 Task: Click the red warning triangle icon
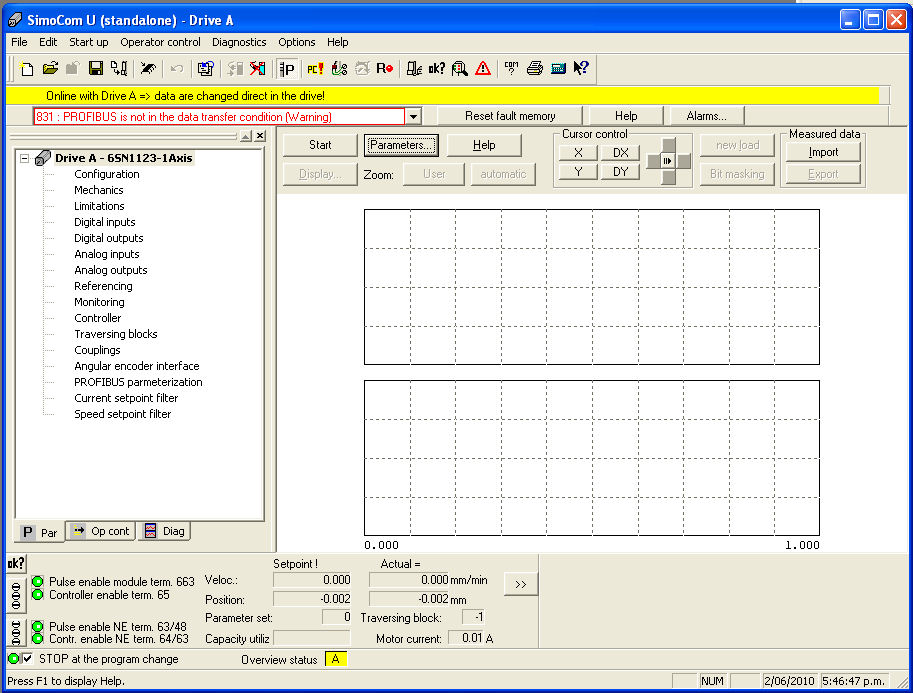click(x=483, y=69)
